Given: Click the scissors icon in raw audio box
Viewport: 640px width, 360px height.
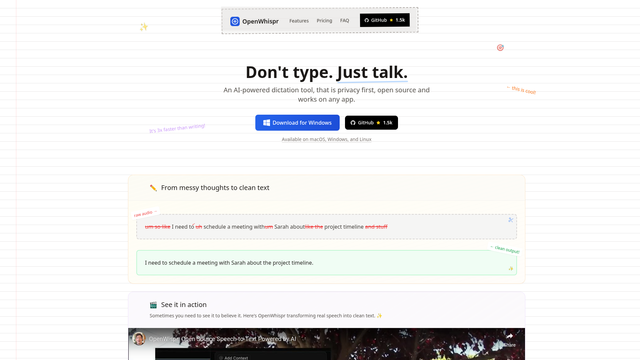Looking at the screenshot, I should click(x=511, y=220).
